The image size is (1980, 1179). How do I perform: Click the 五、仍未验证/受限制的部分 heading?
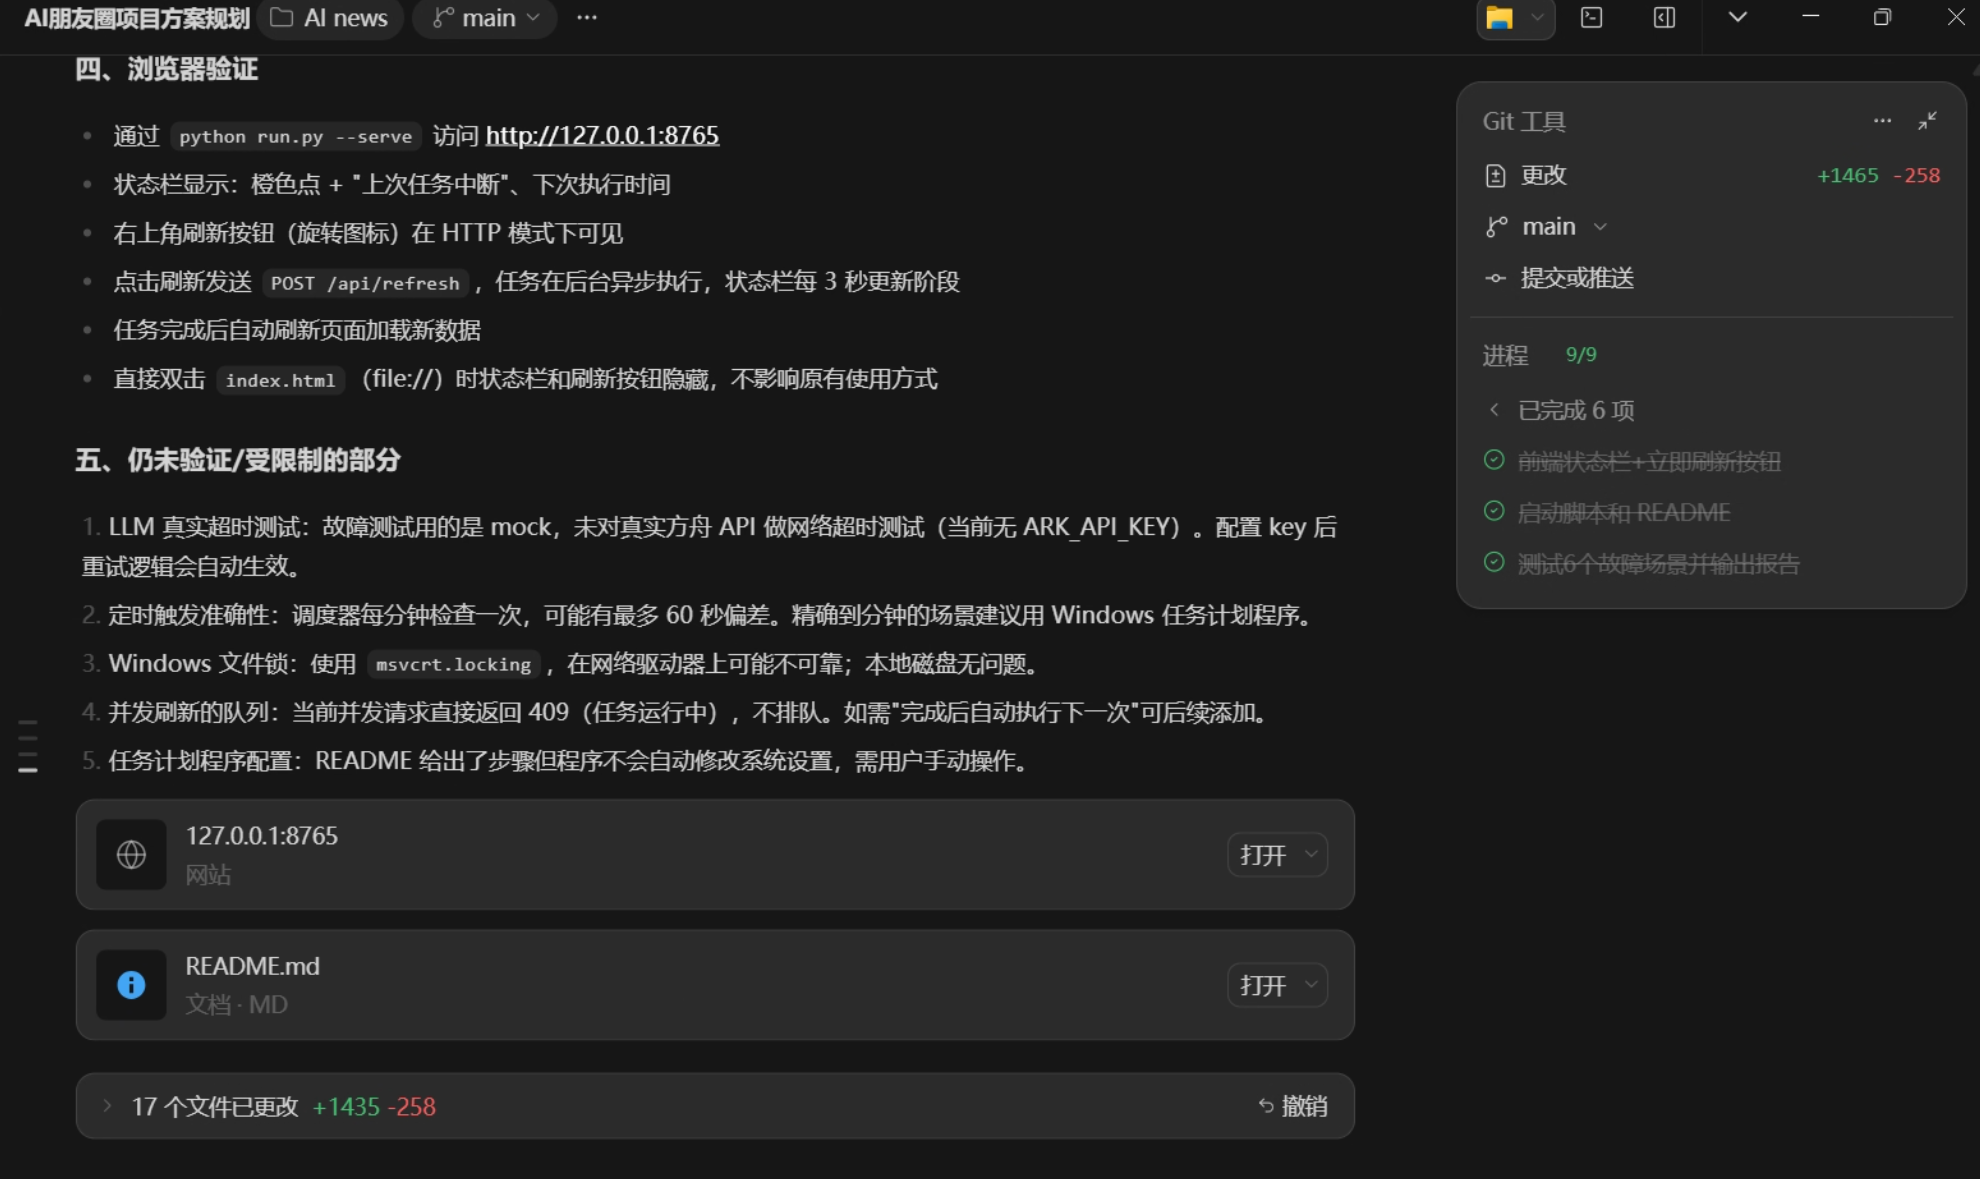coord(238,460)
